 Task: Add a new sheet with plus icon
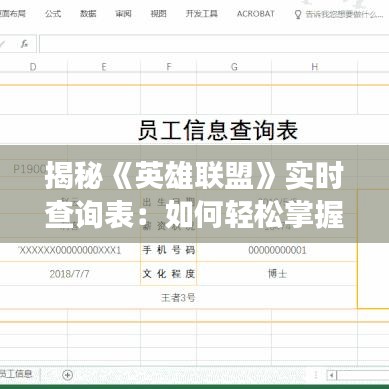[68, 375]
